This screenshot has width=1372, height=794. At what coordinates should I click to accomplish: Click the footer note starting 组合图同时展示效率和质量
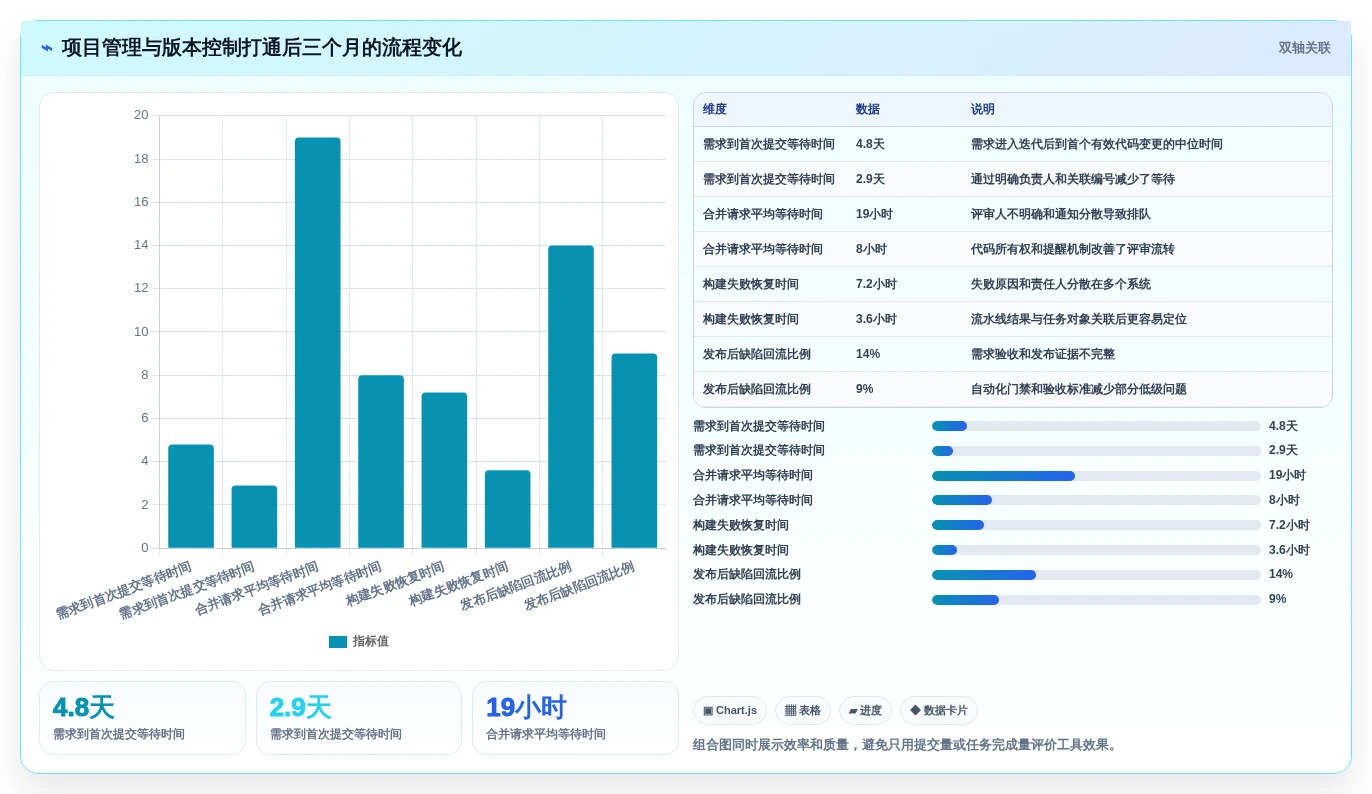point(907,745)
